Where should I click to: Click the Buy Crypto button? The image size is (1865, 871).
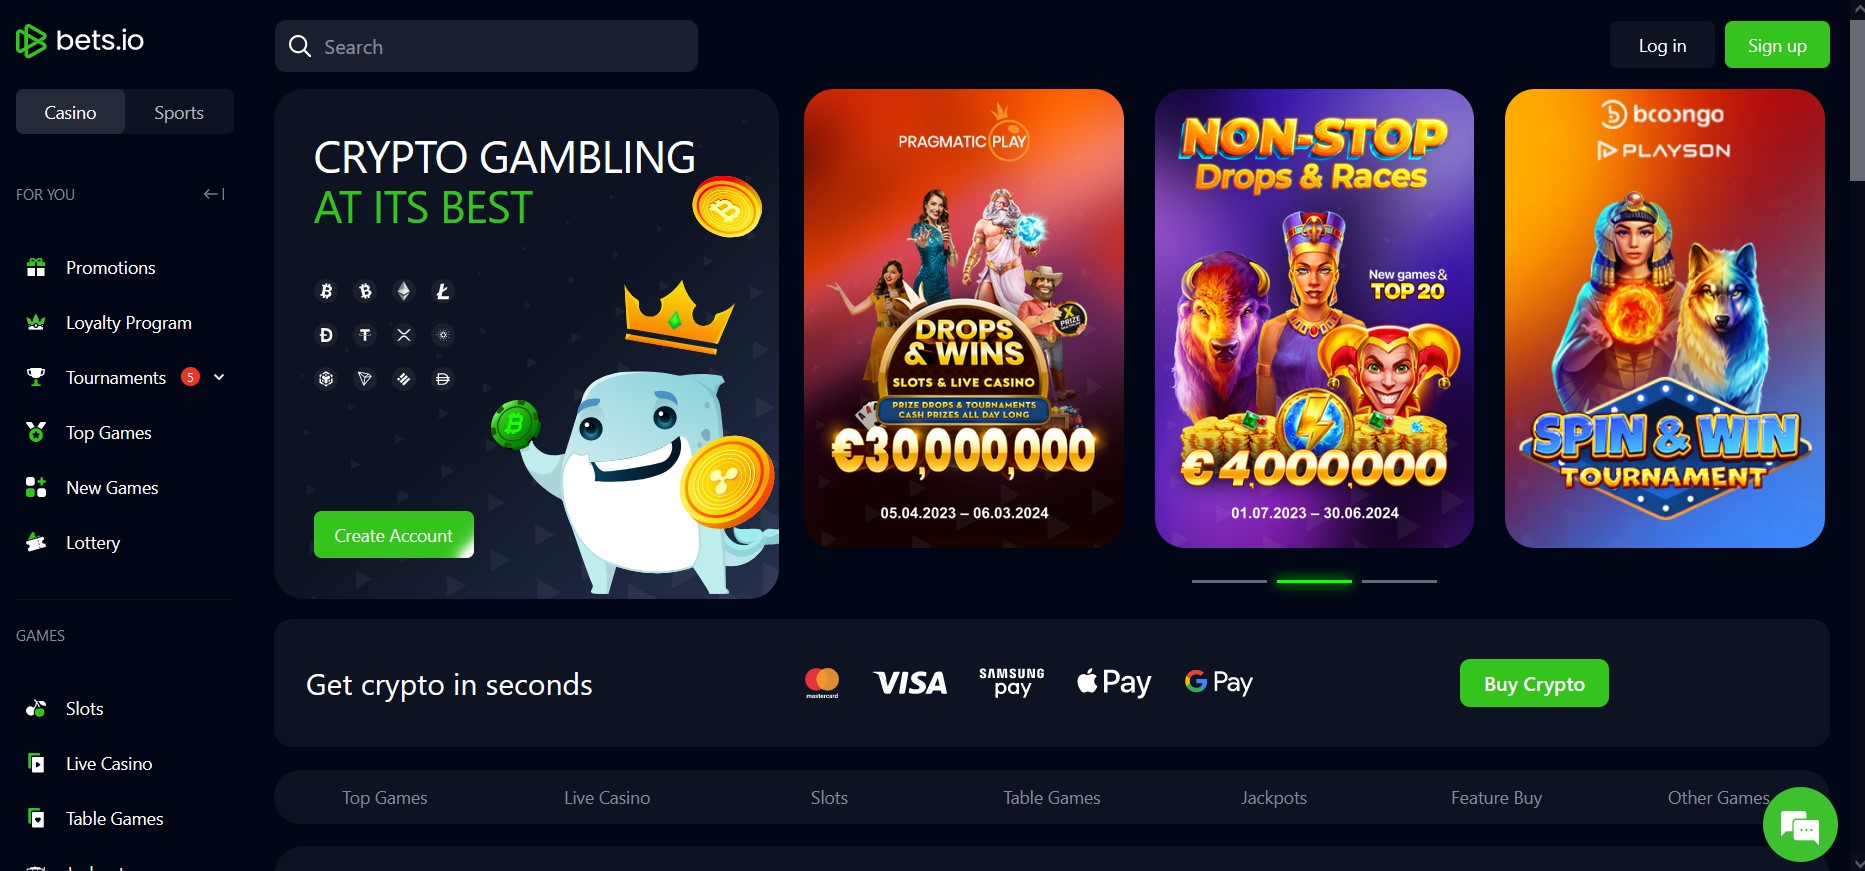click(1534, 683)
